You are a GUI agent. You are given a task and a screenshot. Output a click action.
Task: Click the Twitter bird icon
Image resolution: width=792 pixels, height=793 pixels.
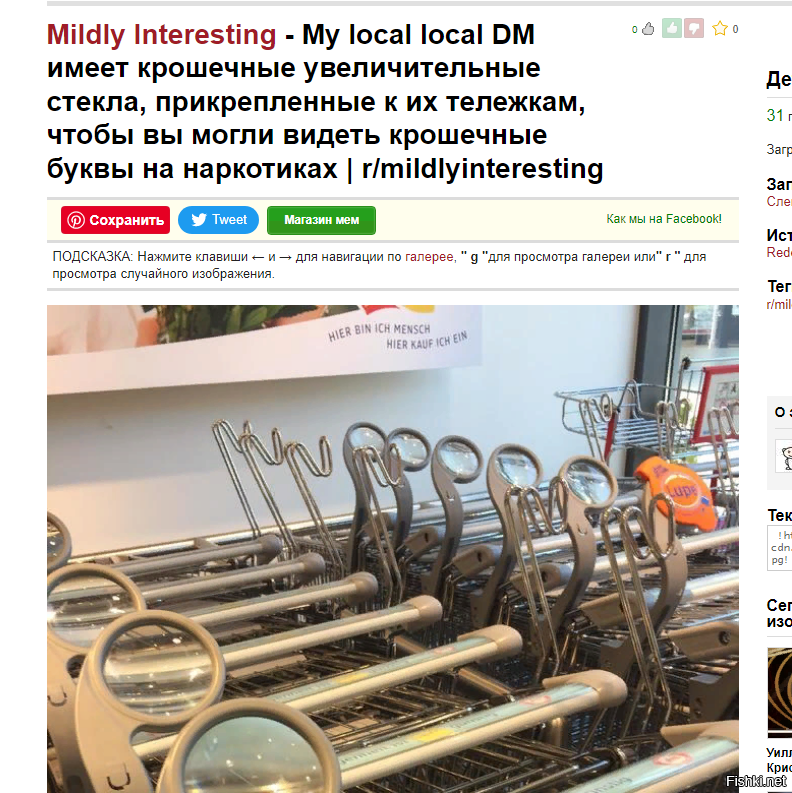click(x=199, y=219)
